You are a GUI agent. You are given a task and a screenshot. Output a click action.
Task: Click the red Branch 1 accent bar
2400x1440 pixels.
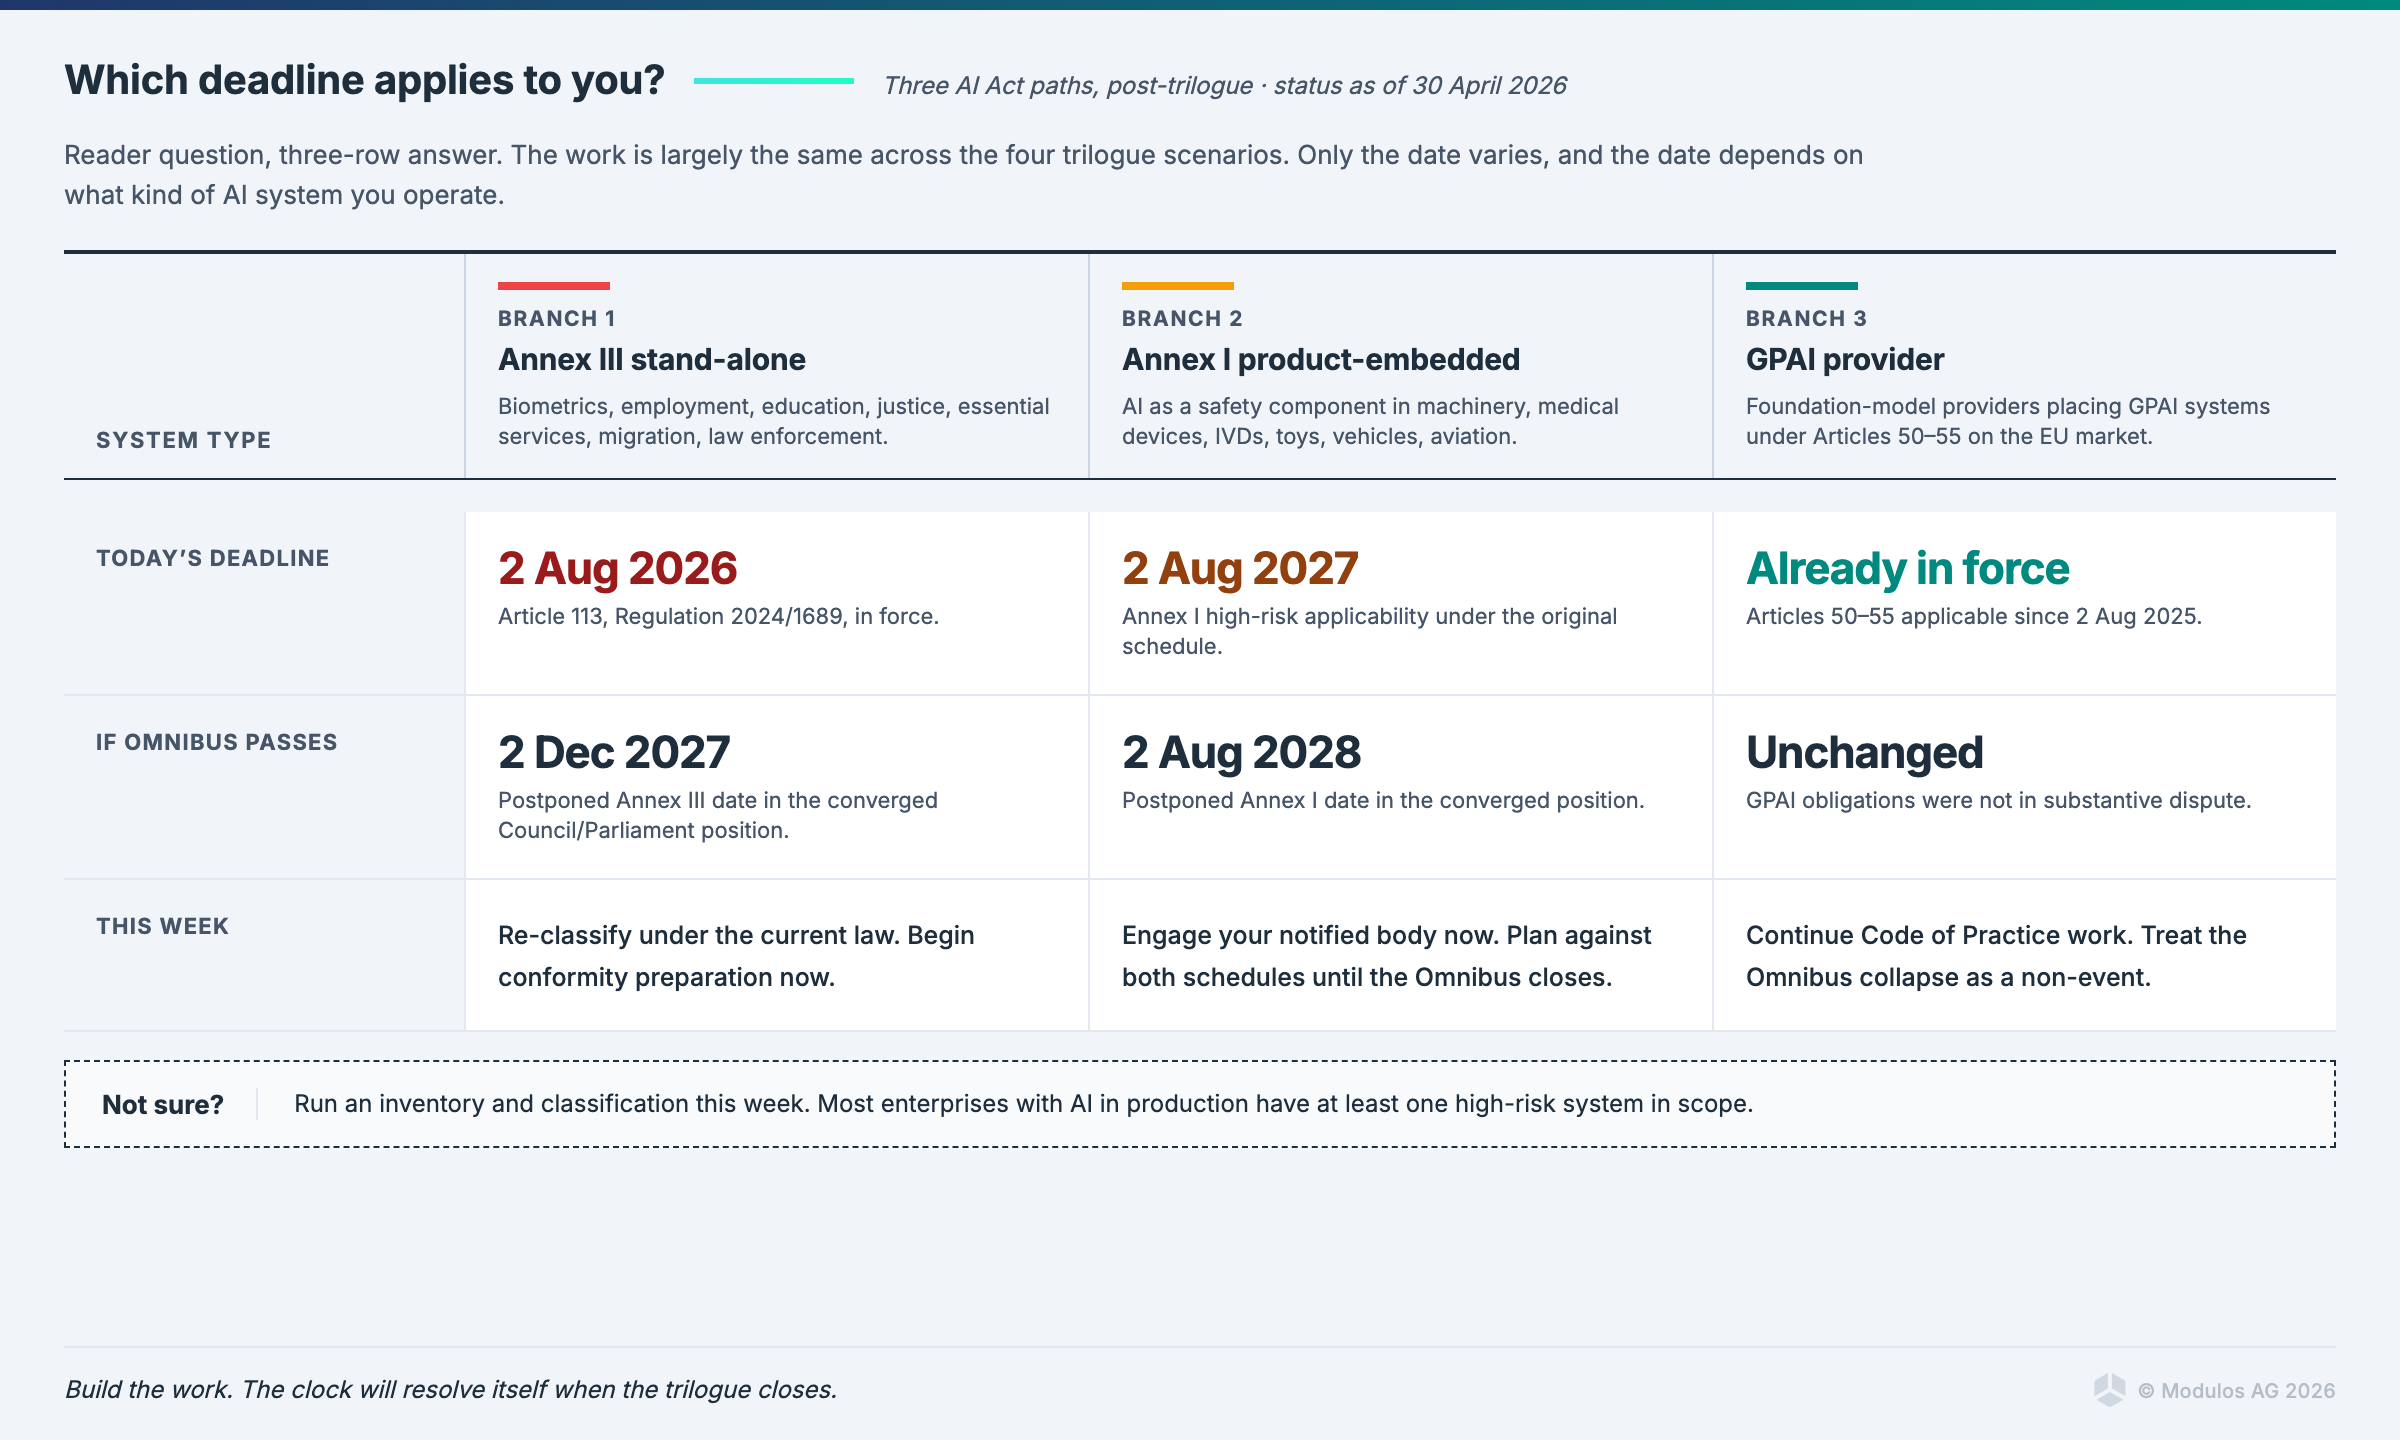pos(554,286)
